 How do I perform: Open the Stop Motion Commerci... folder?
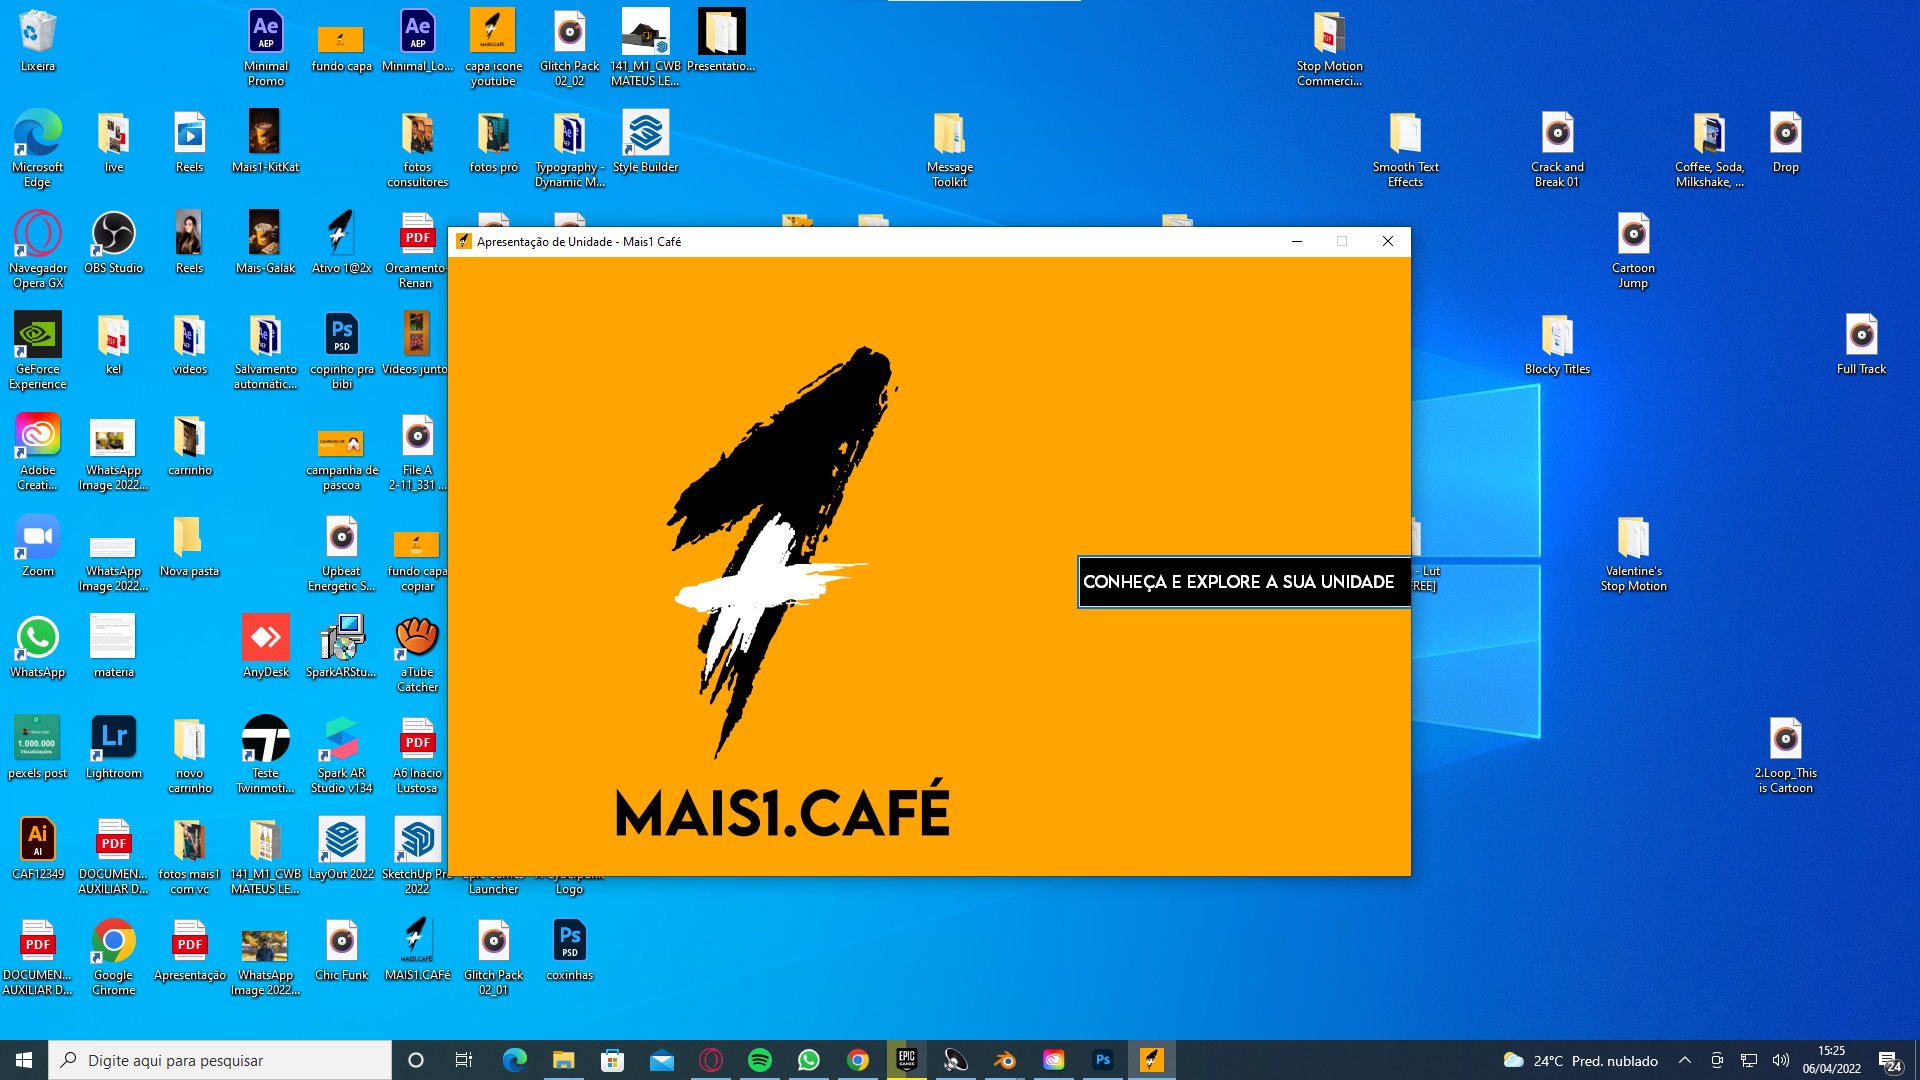coord(1329,48)
